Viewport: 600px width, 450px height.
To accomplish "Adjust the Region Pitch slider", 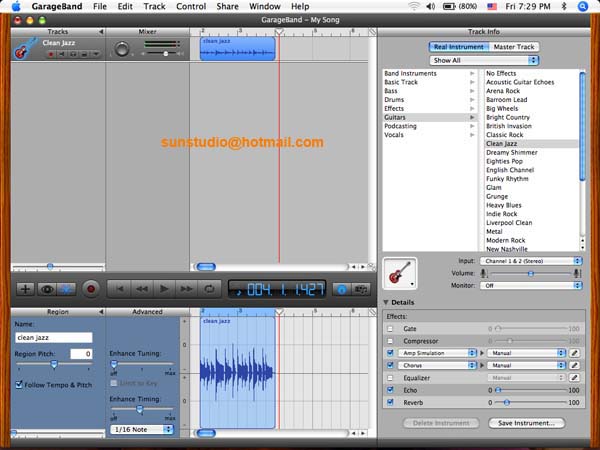I will (x=54, y=364).
